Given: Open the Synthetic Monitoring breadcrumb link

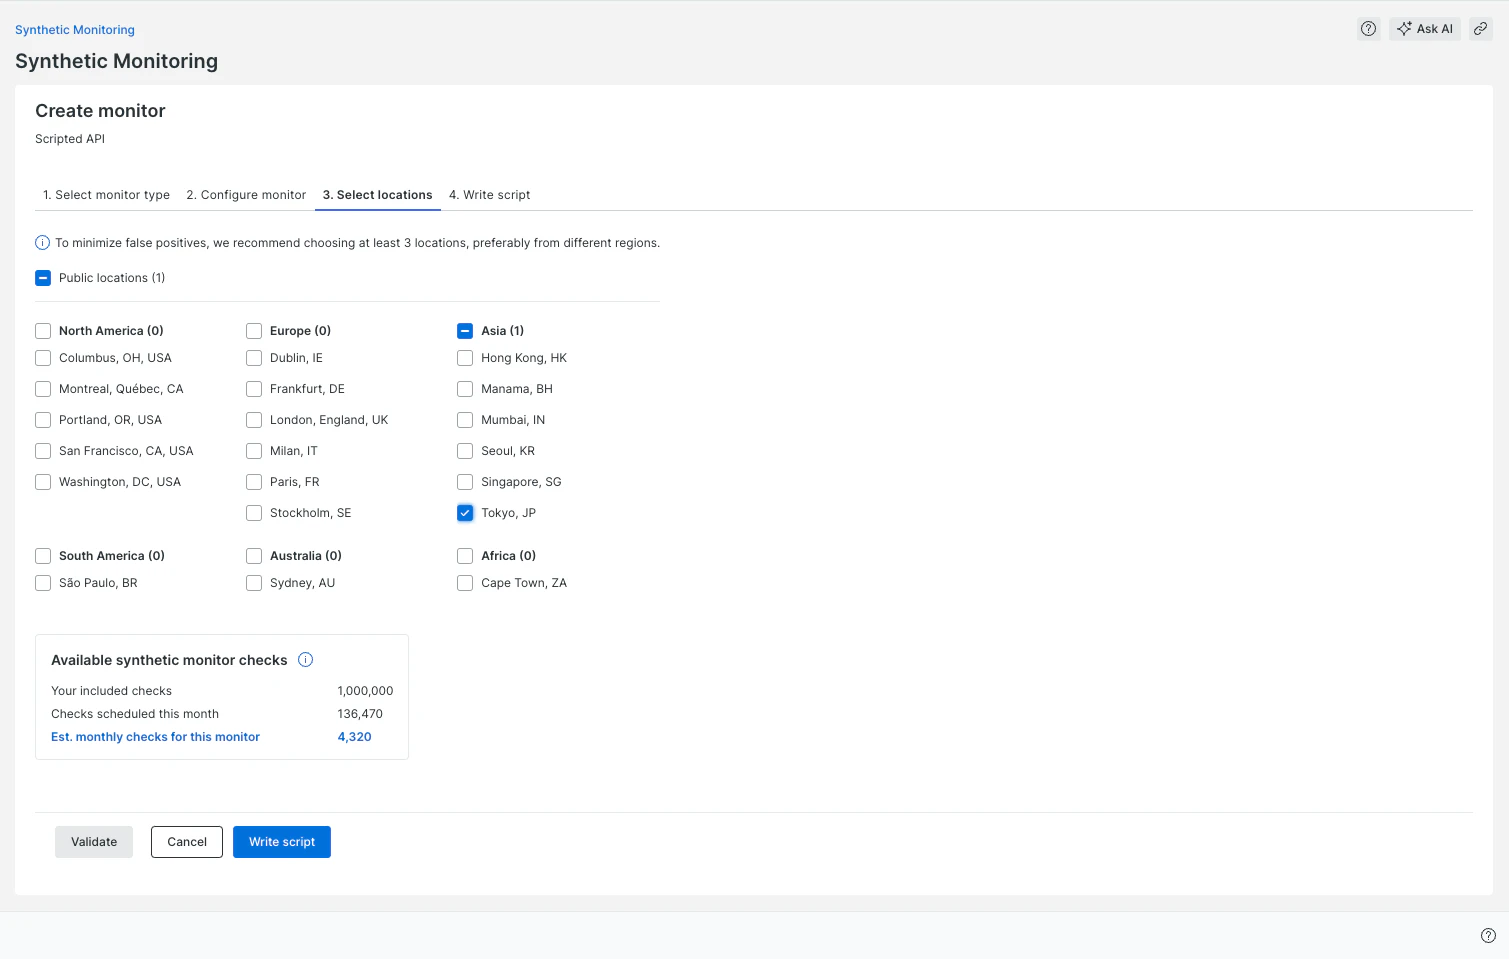Looking at the screenshot, I should [75, 30].
